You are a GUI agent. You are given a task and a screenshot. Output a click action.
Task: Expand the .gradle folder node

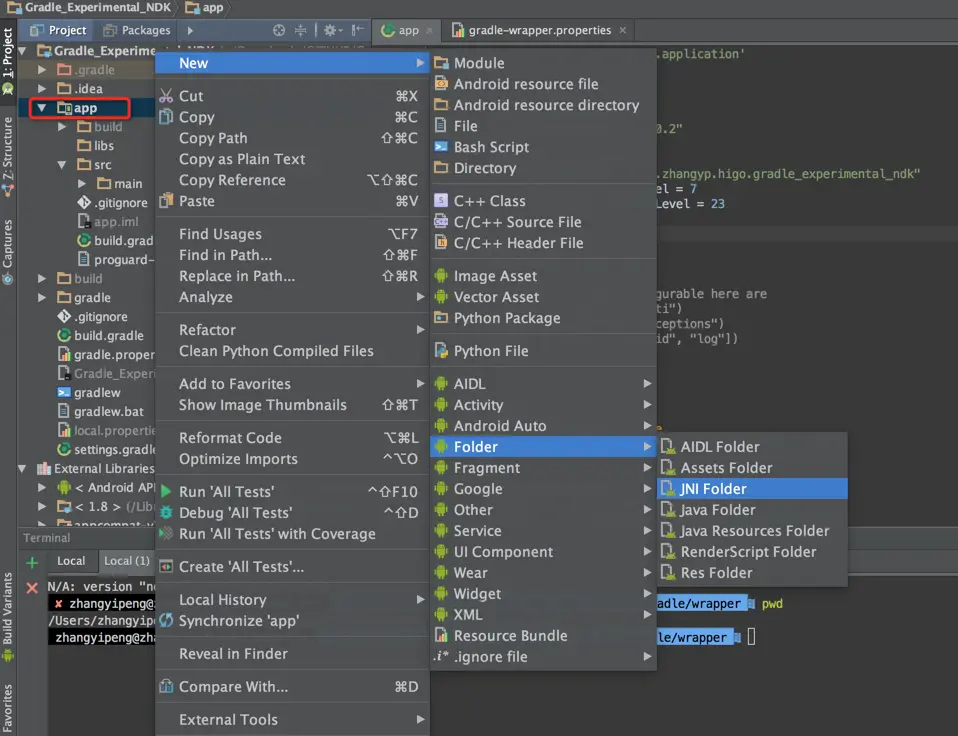point(42,70)
